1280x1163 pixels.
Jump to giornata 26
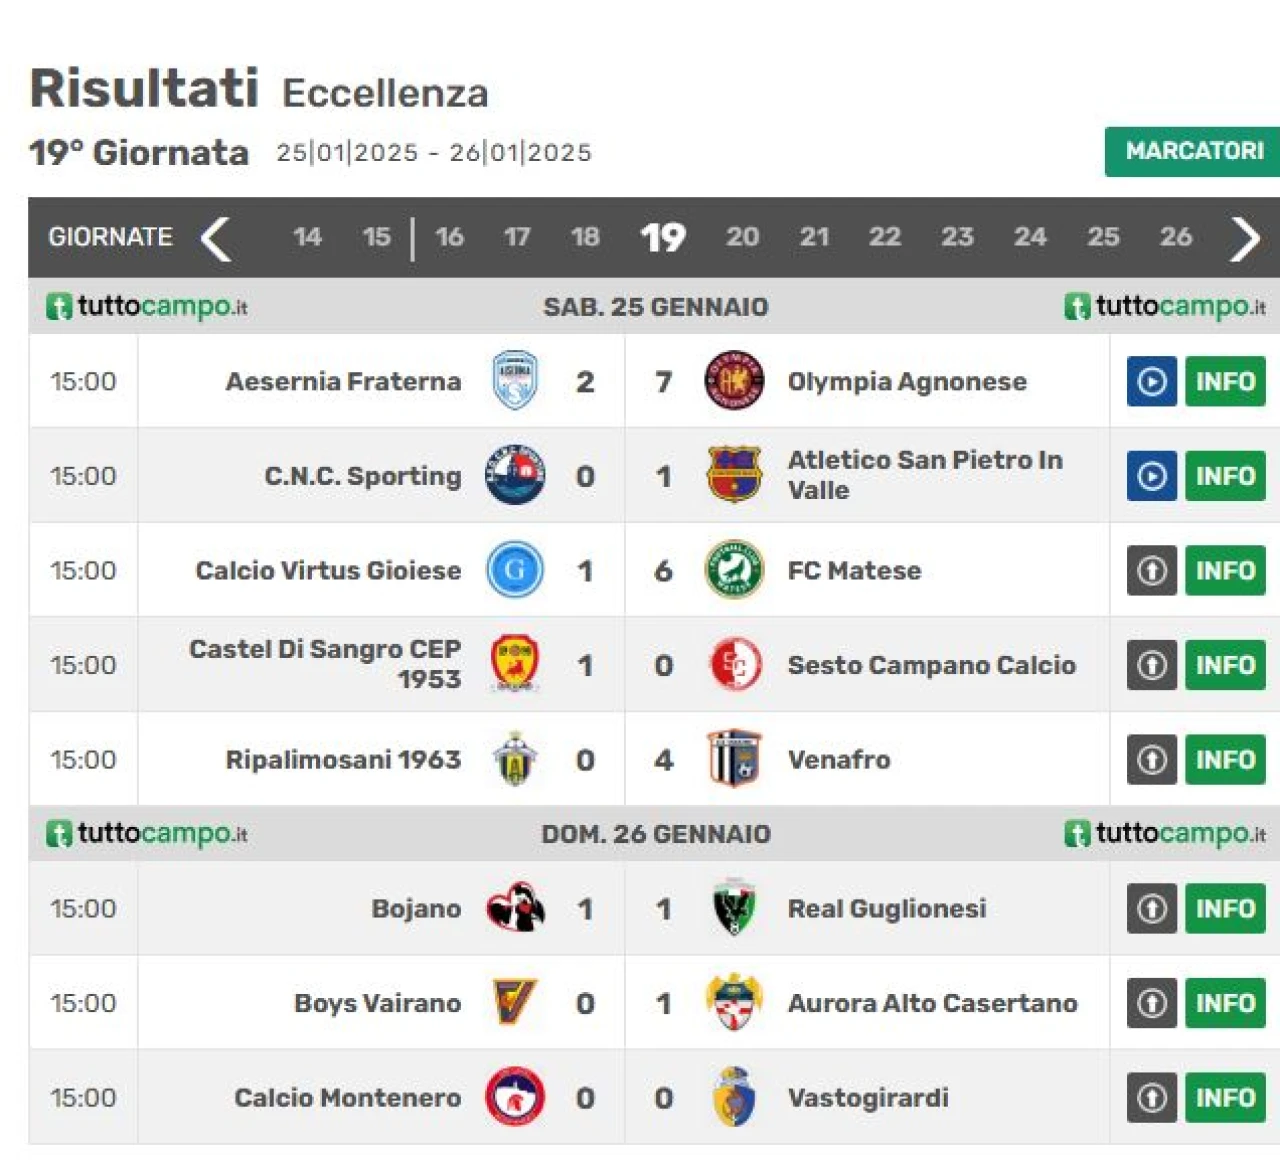point(1176,237)
